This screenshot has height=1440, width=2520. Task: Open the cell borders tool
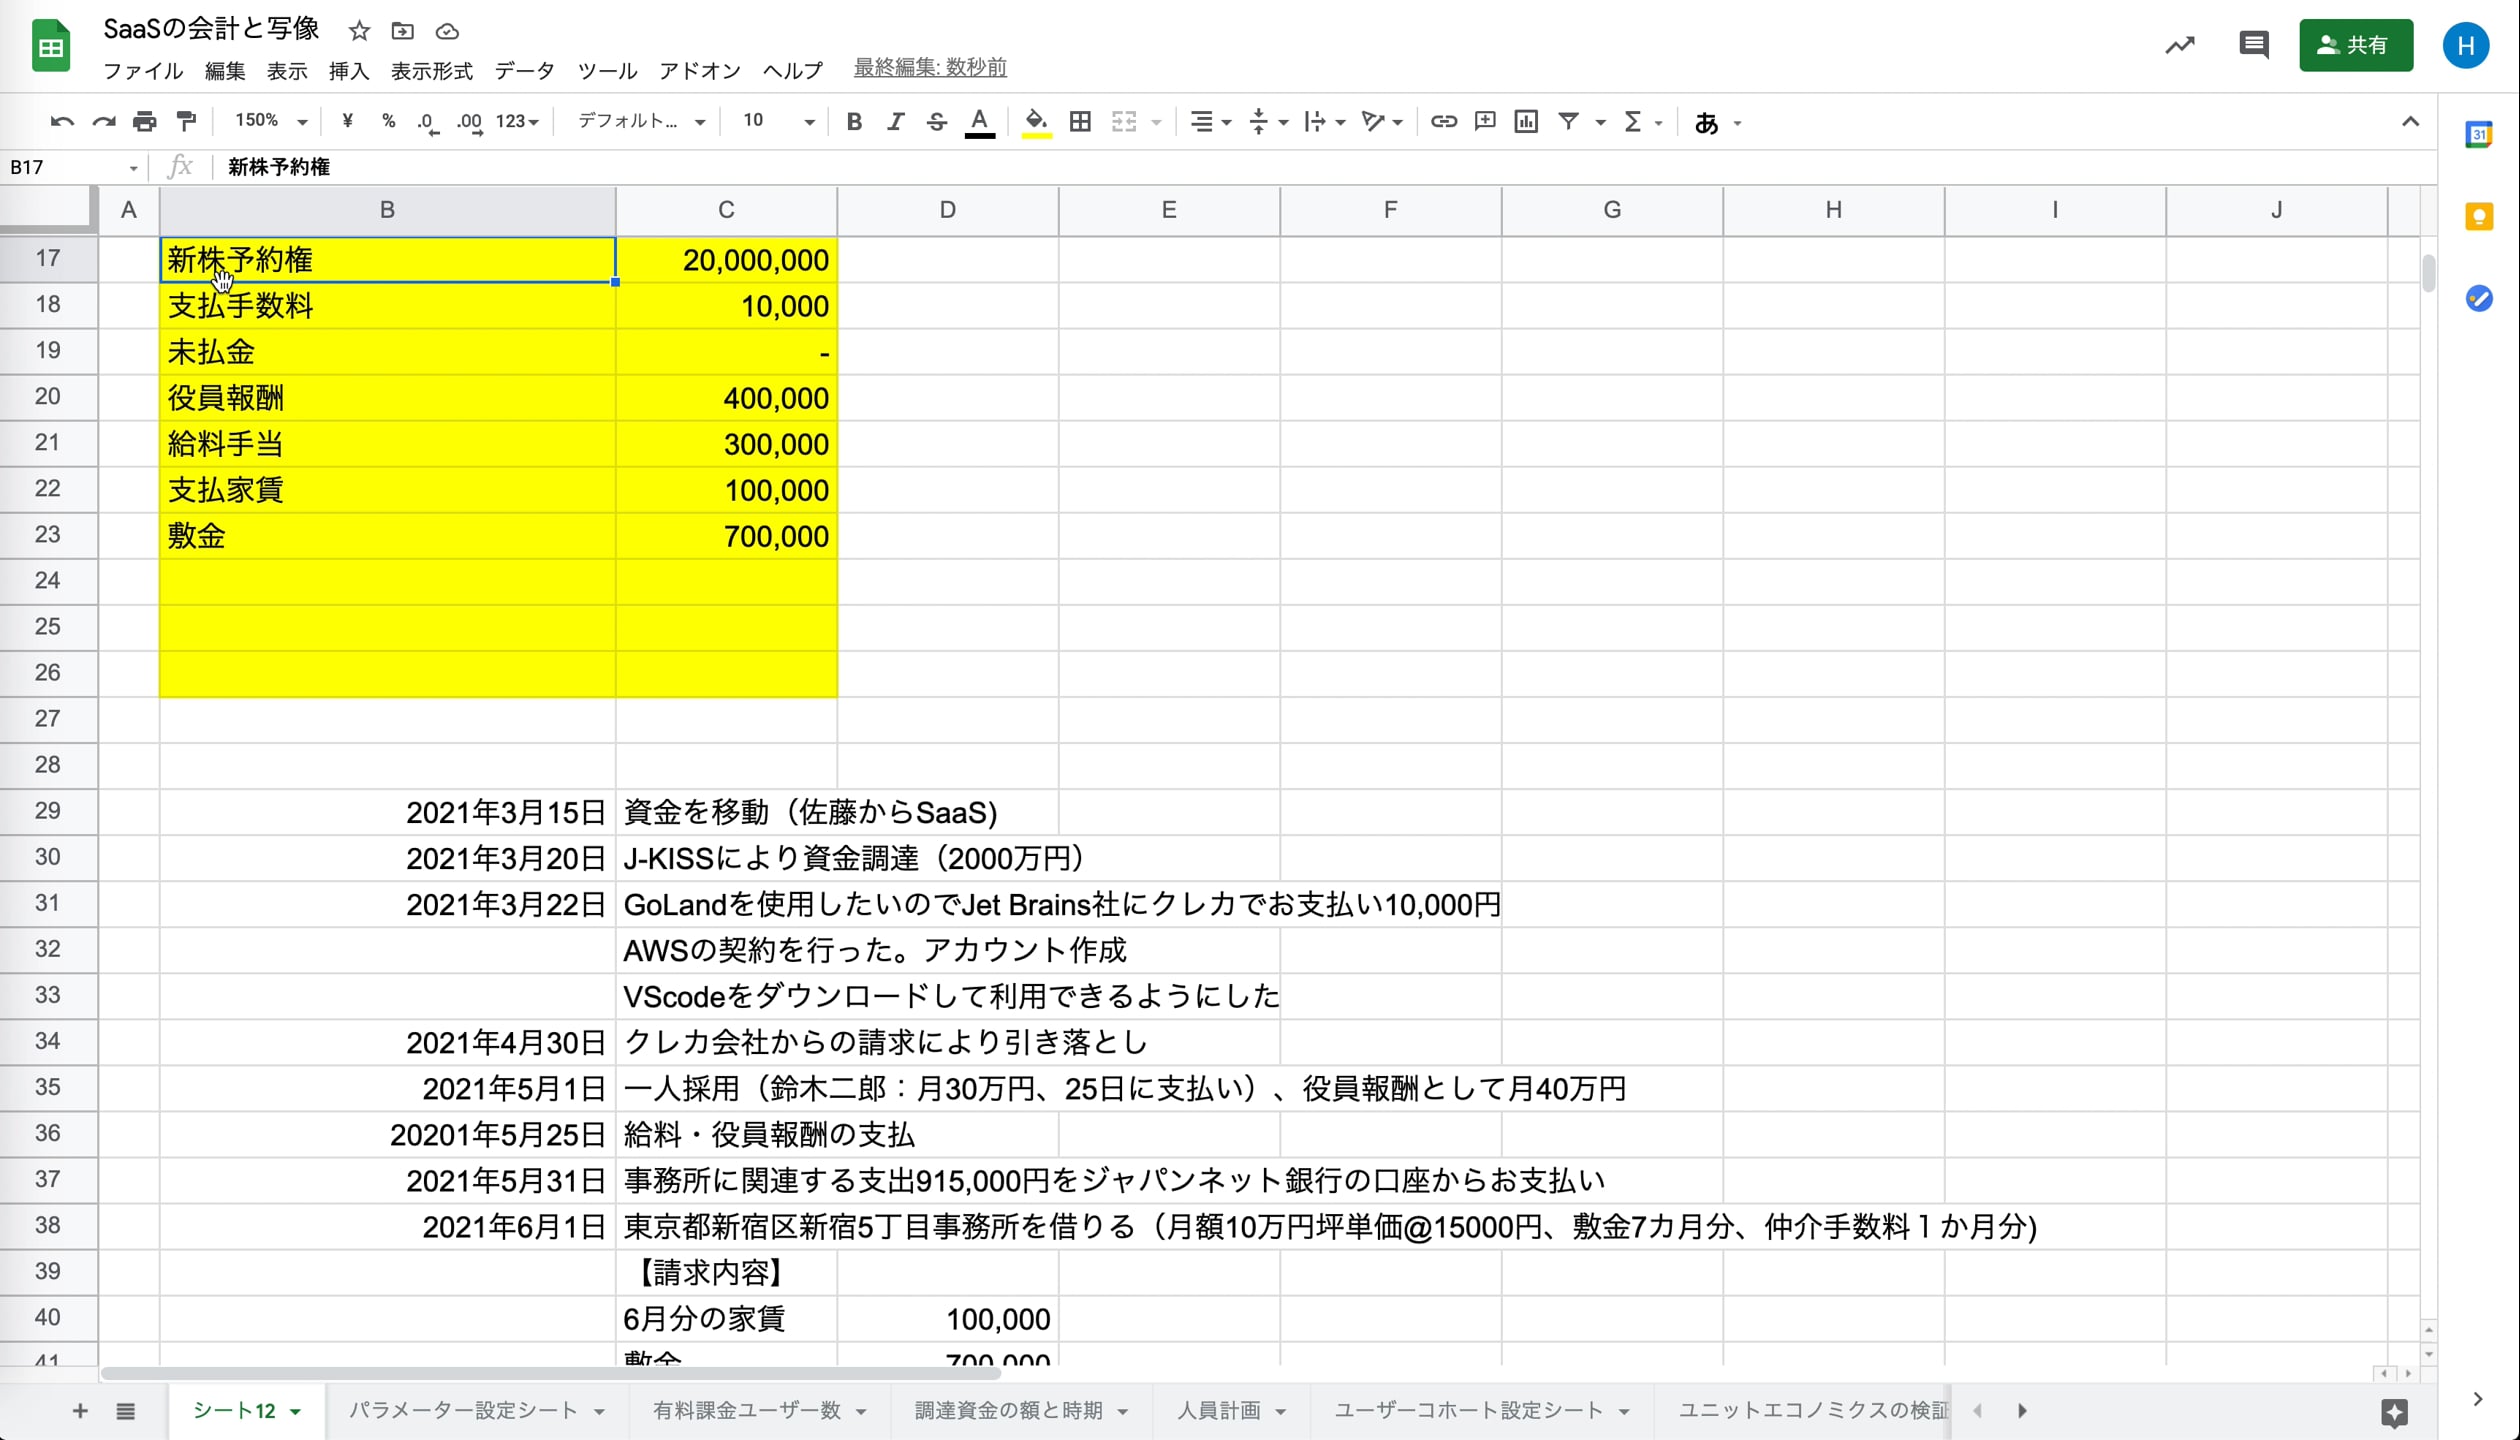pyautogui.click(x=1080, y=122)
